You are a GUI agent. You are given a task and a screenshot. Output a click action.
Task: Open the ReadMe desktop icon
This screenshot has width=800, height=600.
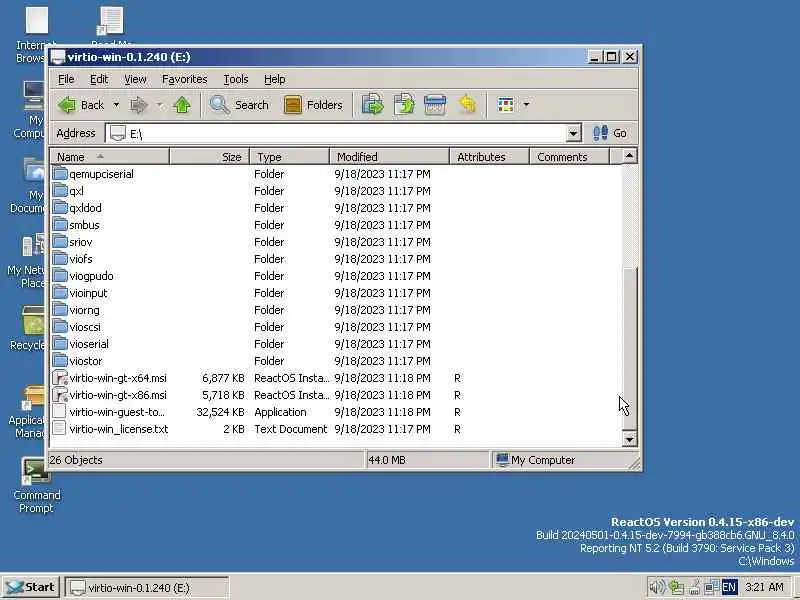pos(112,27)
